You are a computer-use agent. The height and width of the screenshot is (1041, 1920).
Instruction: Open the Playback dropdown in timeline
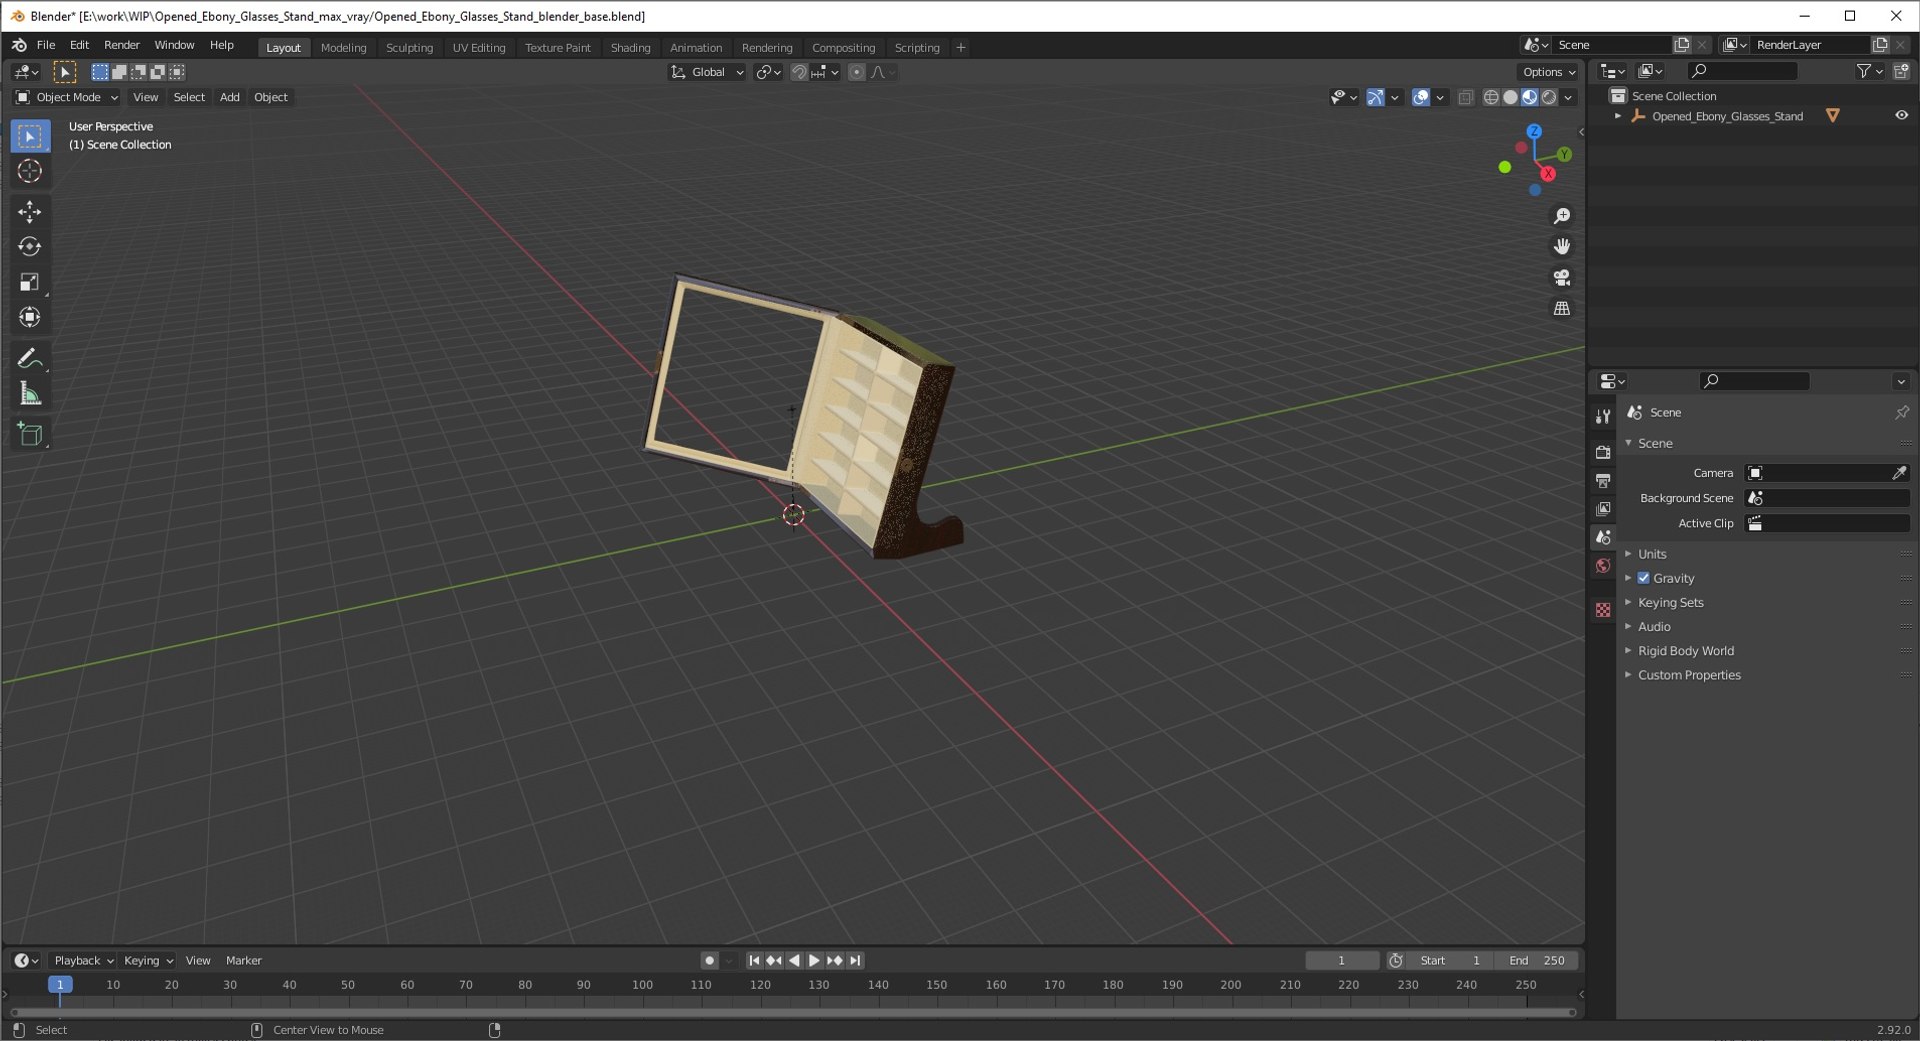[x=83, y=960]
